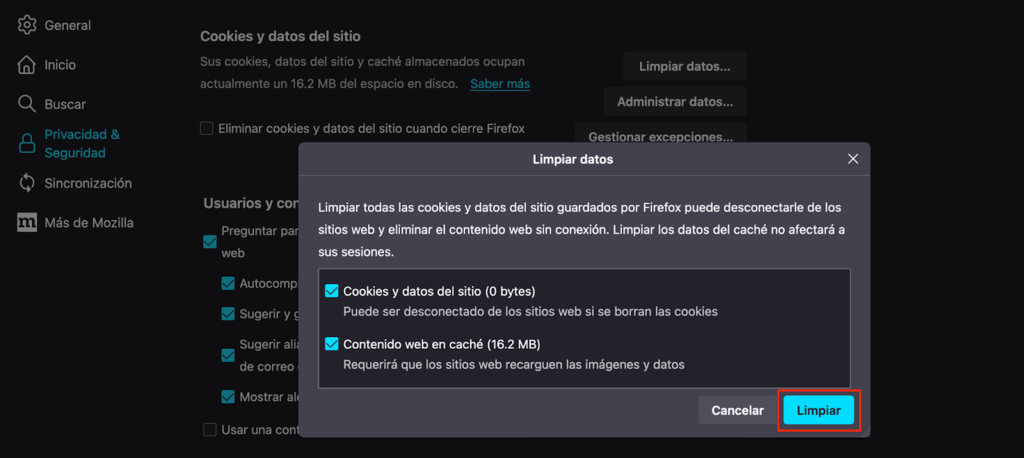Open Inicio via the home icon
This screenshot has width=1024, height=458.
(27, 65)
